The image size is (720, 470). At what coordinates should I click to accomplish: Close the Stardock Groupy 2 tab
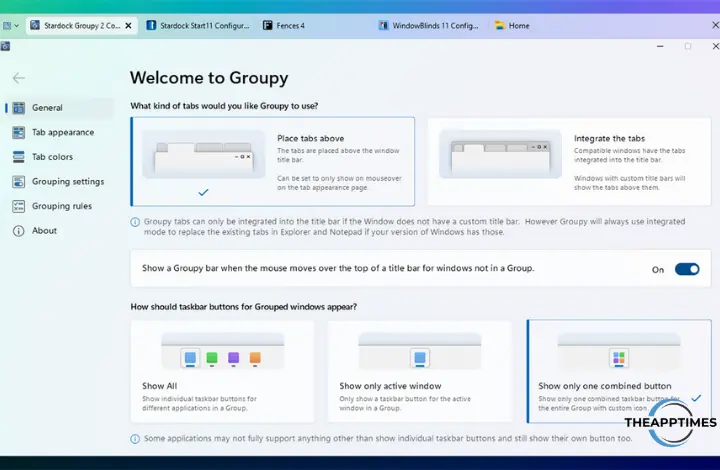(x=129, y=26)
